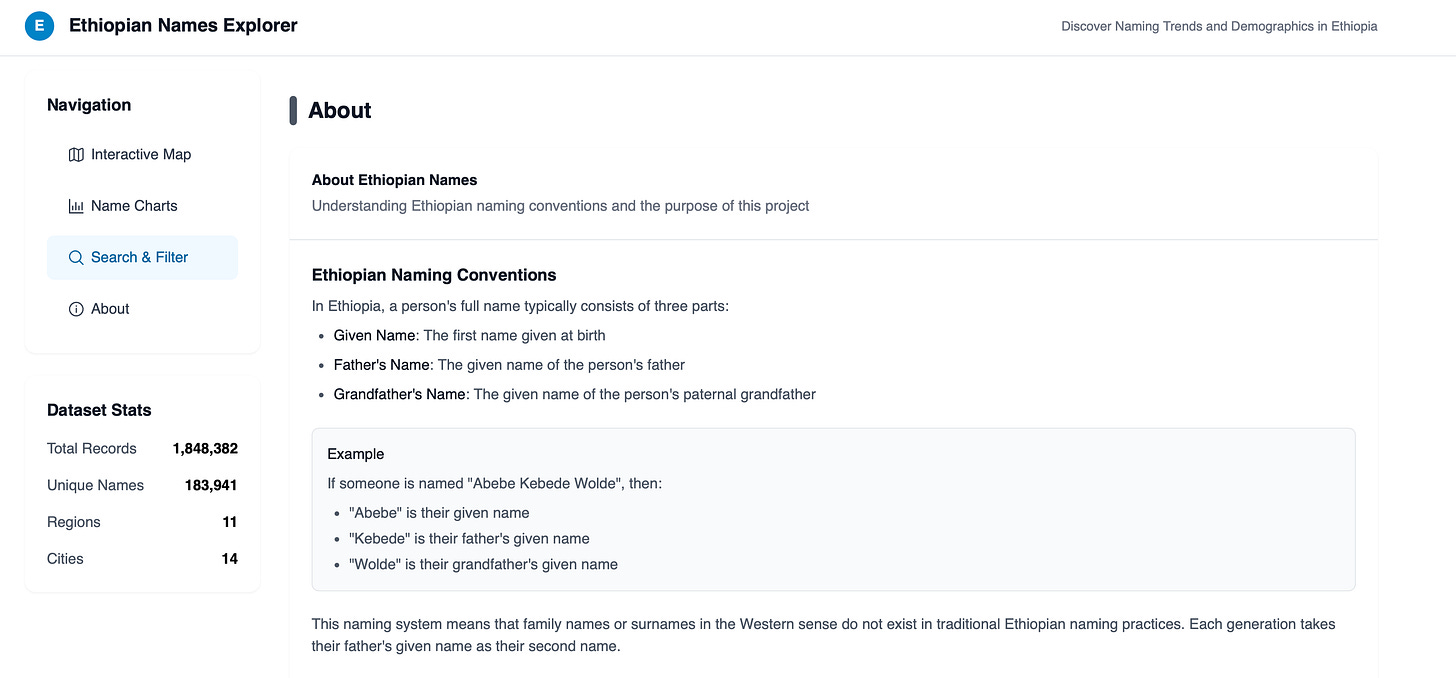Click the Unique Names count 183,941
This screenshot has height=678, width=1456.
[211, 485]
